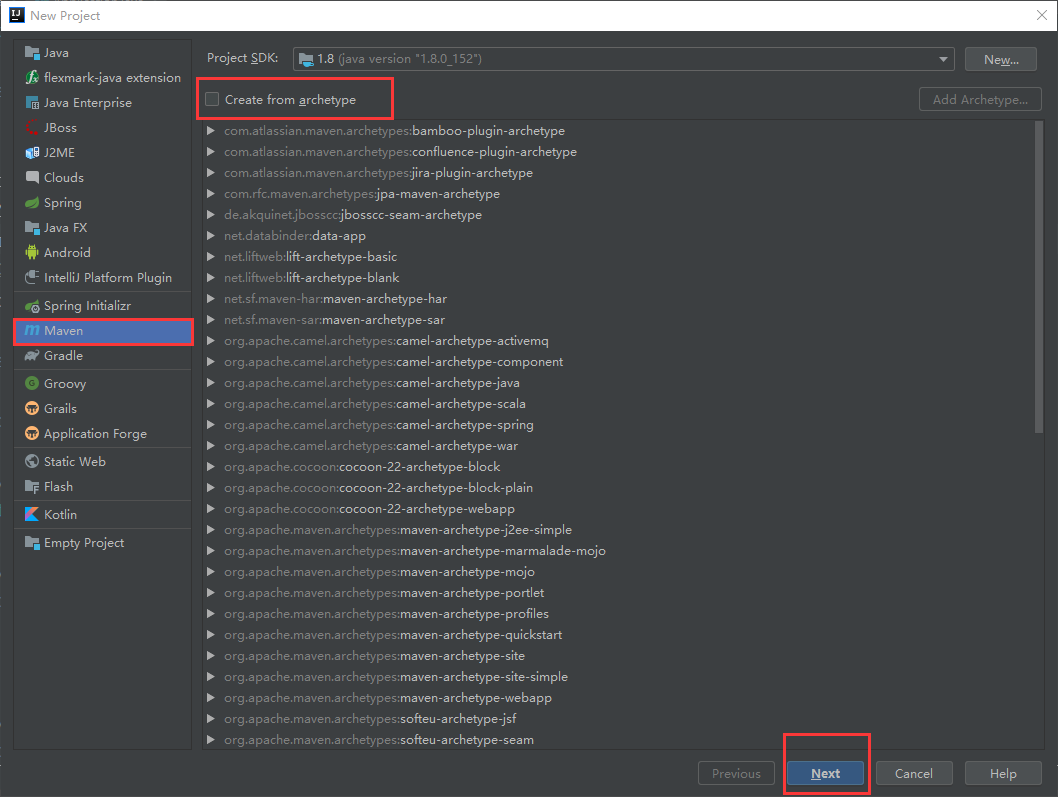Screen dimensions: 1058x797
Task: Select the JBoss icon
Action: (32, 128)
